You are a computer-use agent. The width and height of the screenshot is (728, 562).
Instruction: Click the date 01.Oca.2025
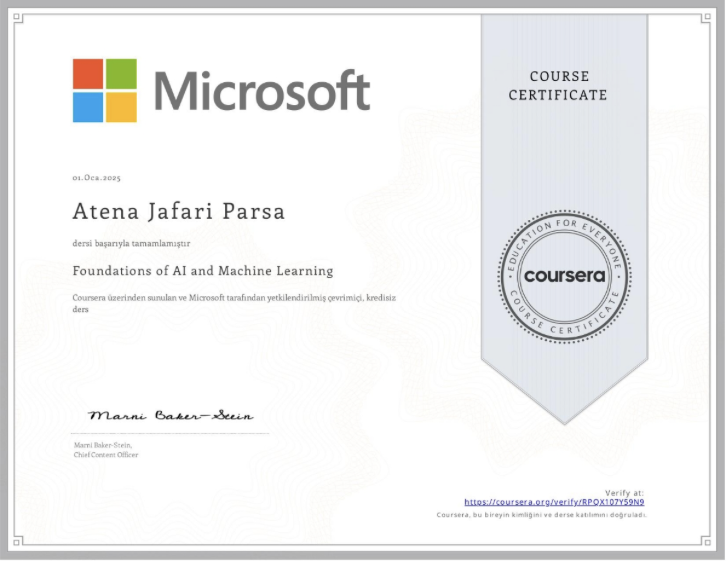97,178
